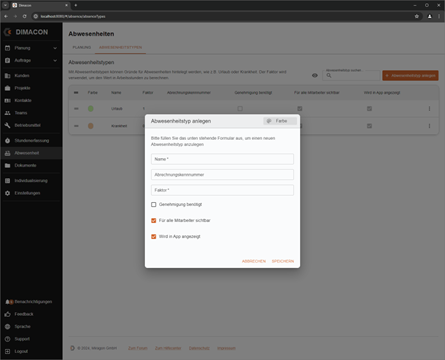
Task: Click the Faktor column header
Action: pyautogui.click(x=148, y=93)
